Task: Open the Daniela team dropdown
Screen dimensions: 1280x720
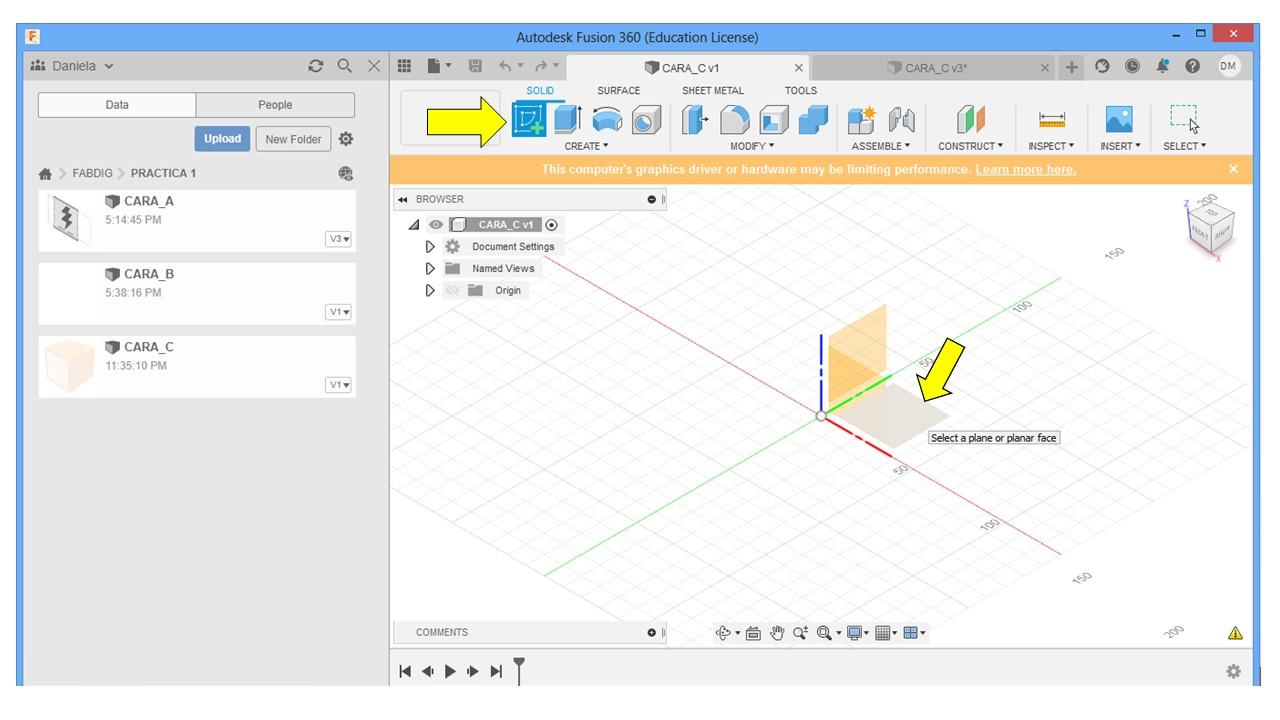Action: pyautogui.click(x=73, y=66)
